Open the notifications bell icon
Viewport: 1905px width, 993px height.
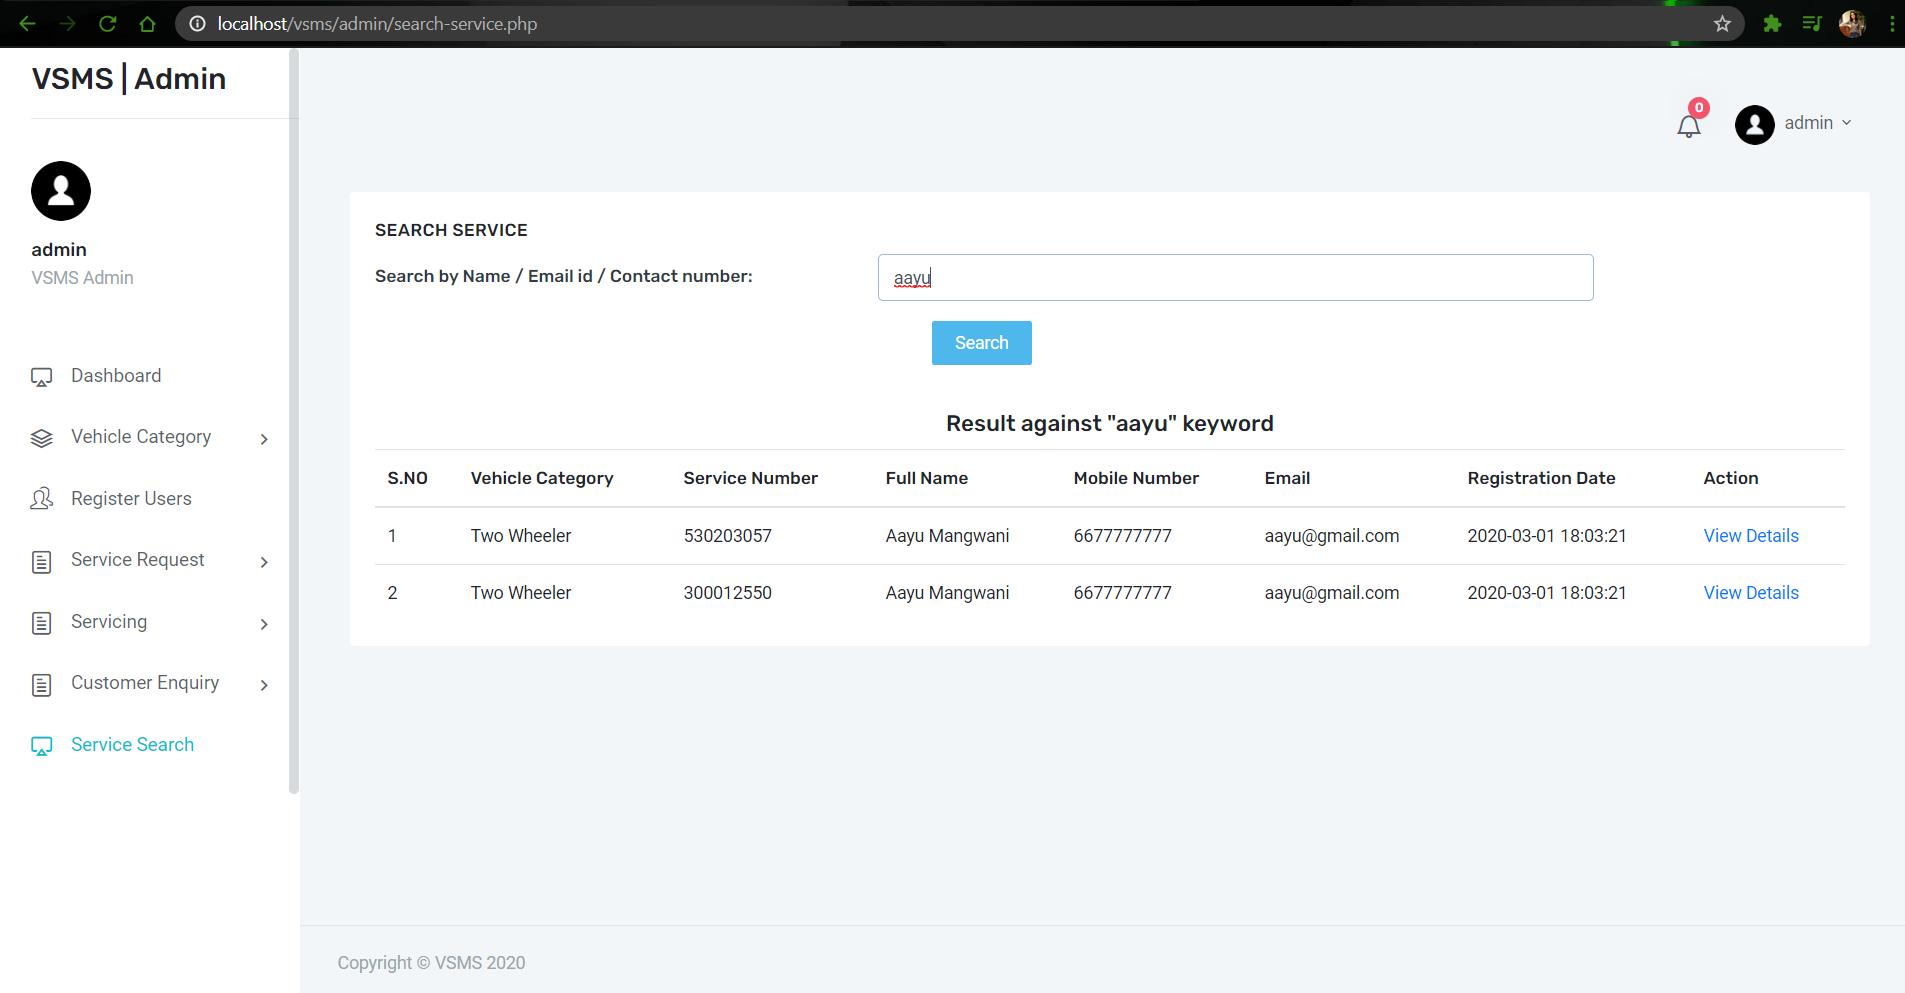[x=1689, y=126]
